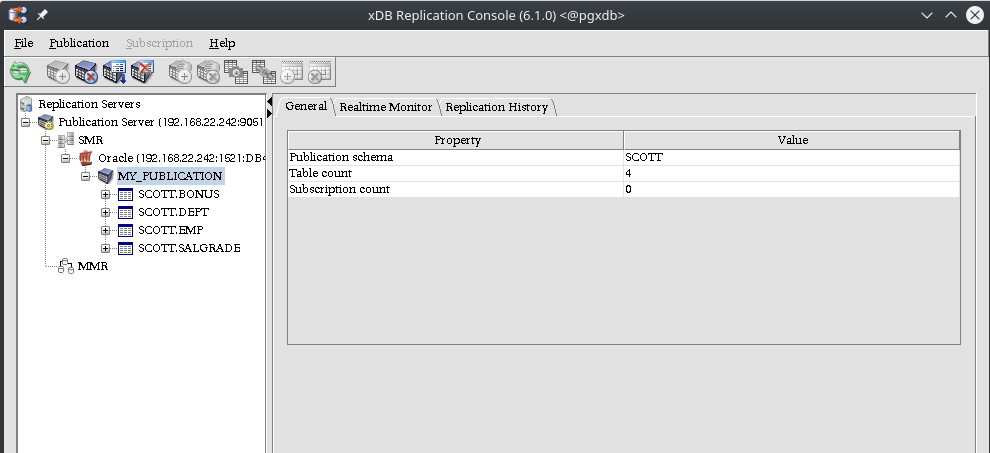Click the SMR node icon
990x453 pixels.
click(66, 140)
